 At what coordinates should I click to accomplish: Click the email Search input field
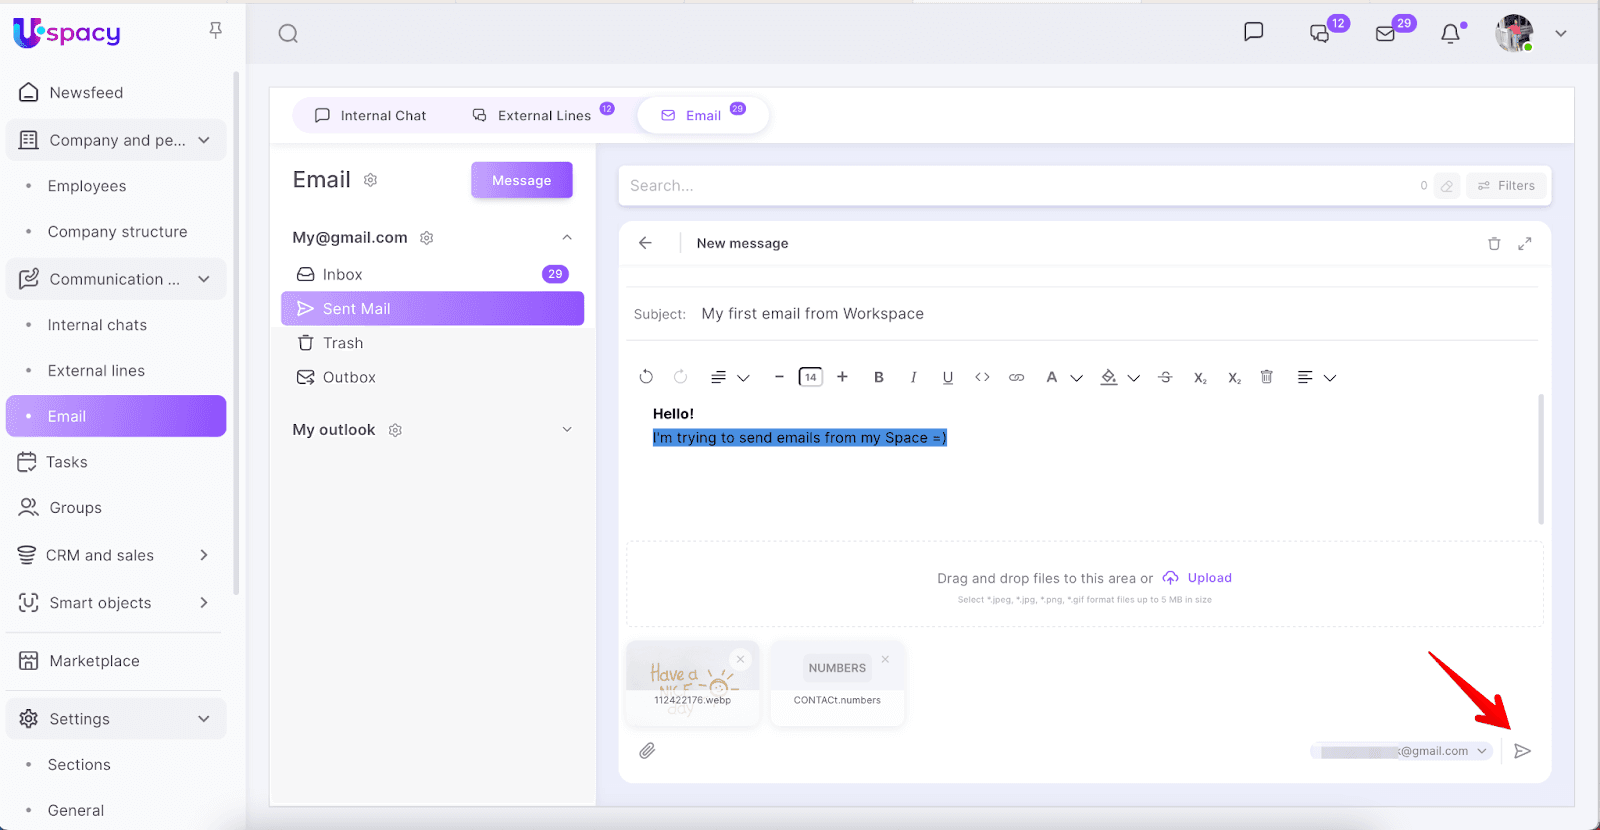[1015, 186]
